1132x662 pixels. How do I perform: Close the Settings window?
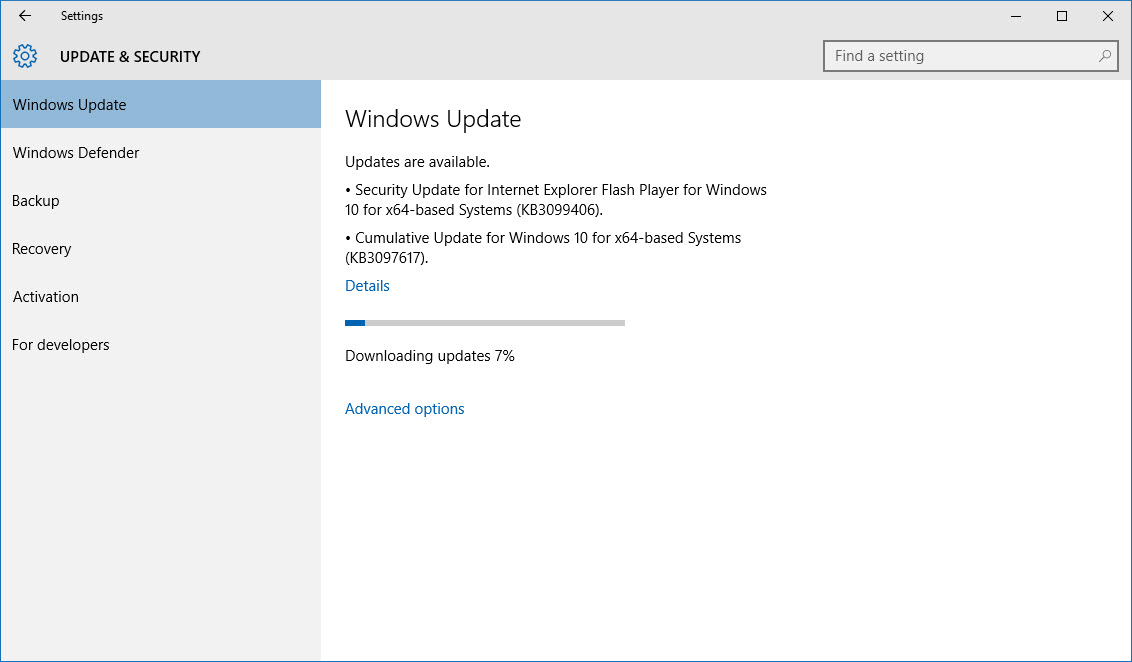[1107, 16]
